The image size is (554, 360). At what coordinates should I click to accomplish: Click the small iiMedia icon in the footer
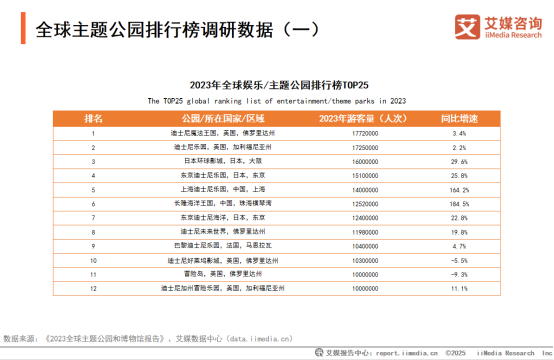[x=319, y=352]
